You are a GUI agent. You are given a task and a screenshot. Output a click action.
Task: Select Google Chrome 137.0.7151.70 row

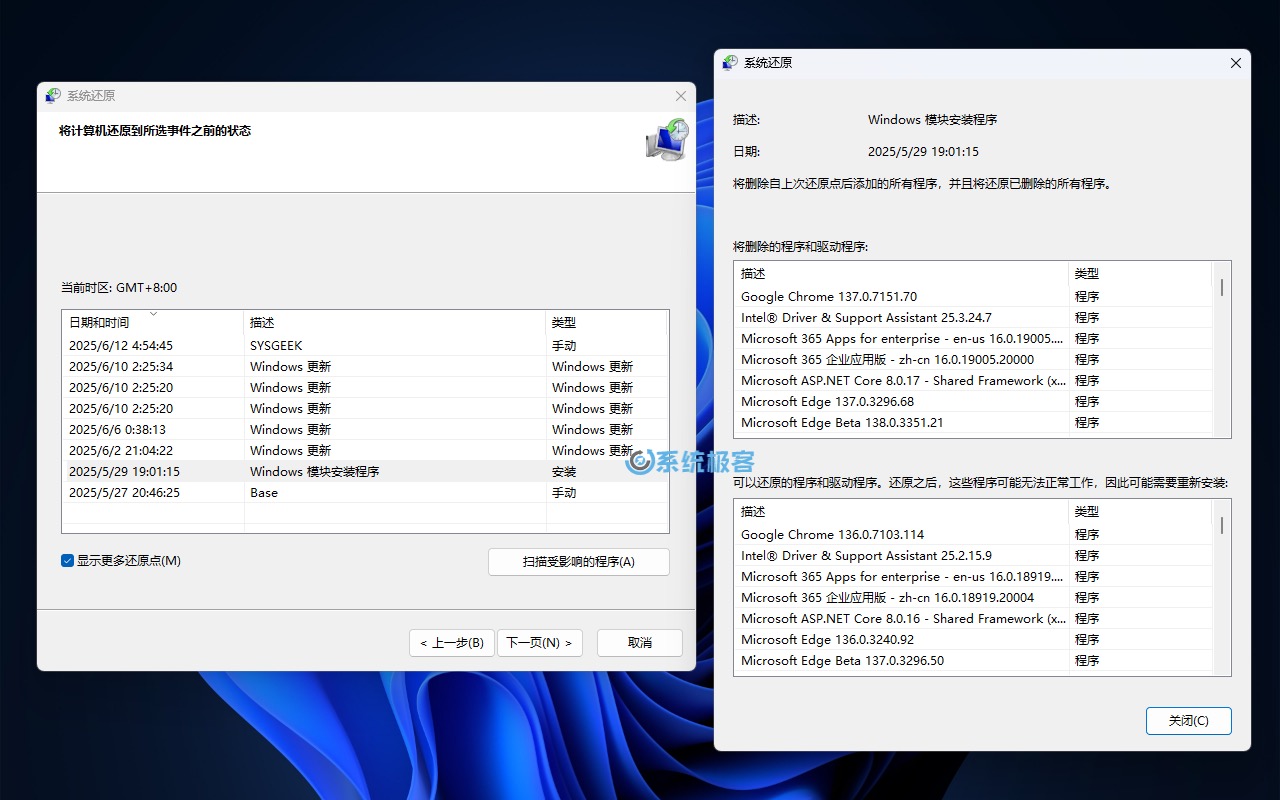(973, 297)
